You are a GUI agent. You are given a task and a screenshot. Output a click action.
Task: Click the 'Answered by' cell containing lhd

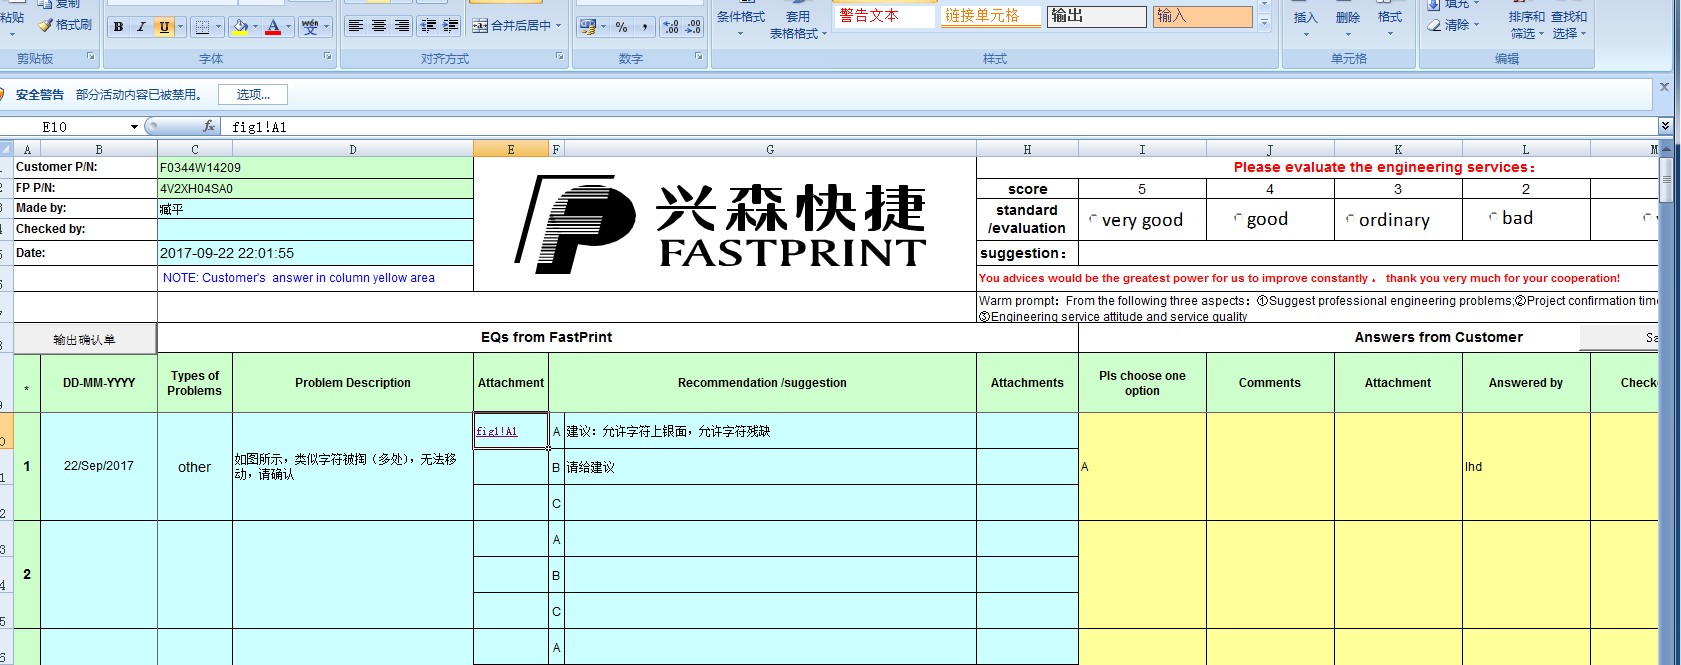click(1526, 466)
